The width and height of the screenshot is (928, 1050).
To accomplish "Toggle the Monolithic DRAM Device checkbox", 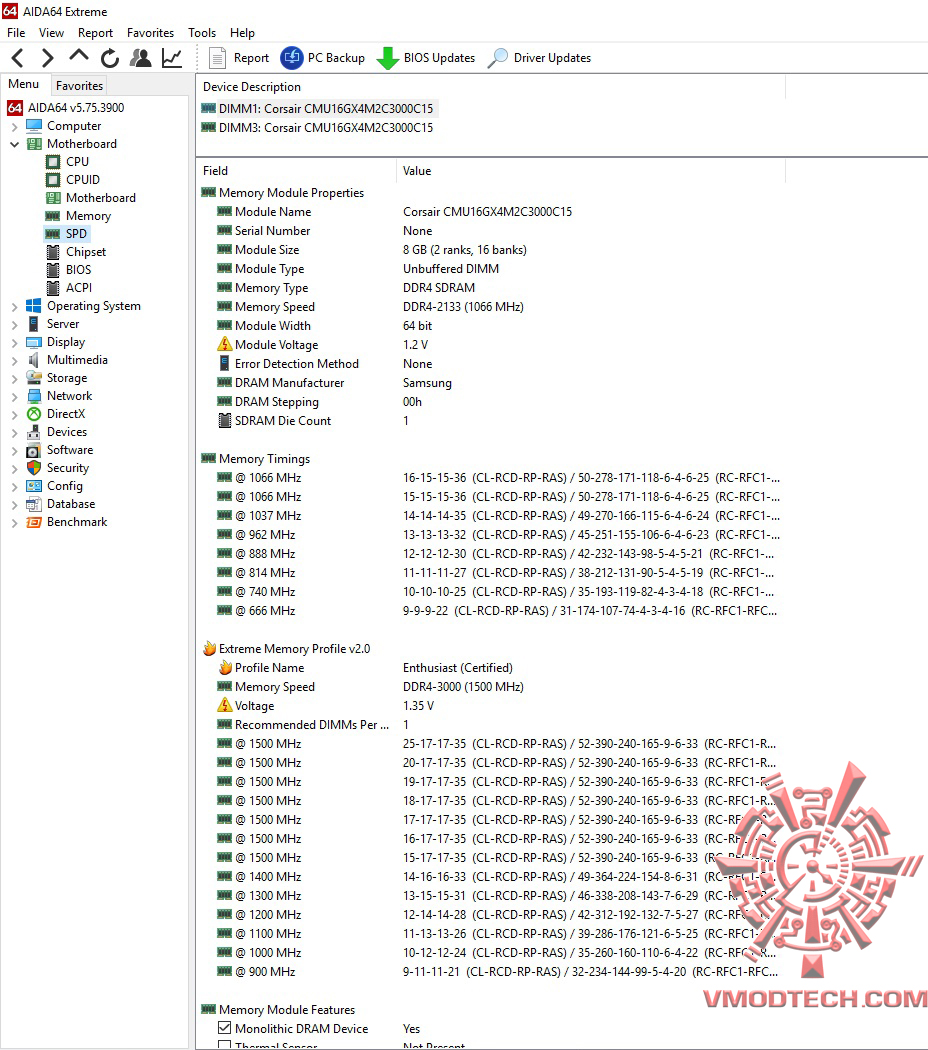I will [x=225, y=1028].
